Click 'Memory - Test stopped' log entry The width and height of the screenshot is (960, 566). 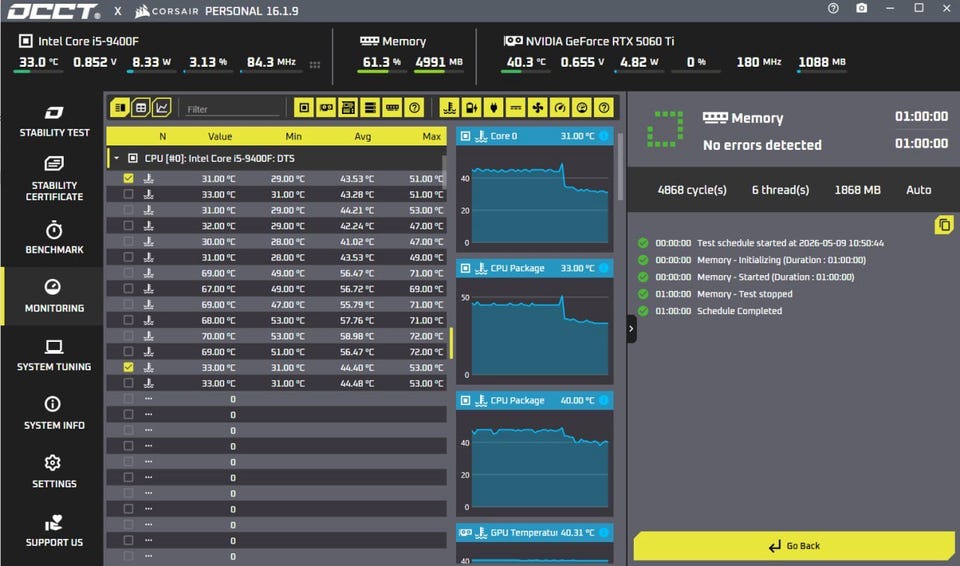tap(744, 294)
